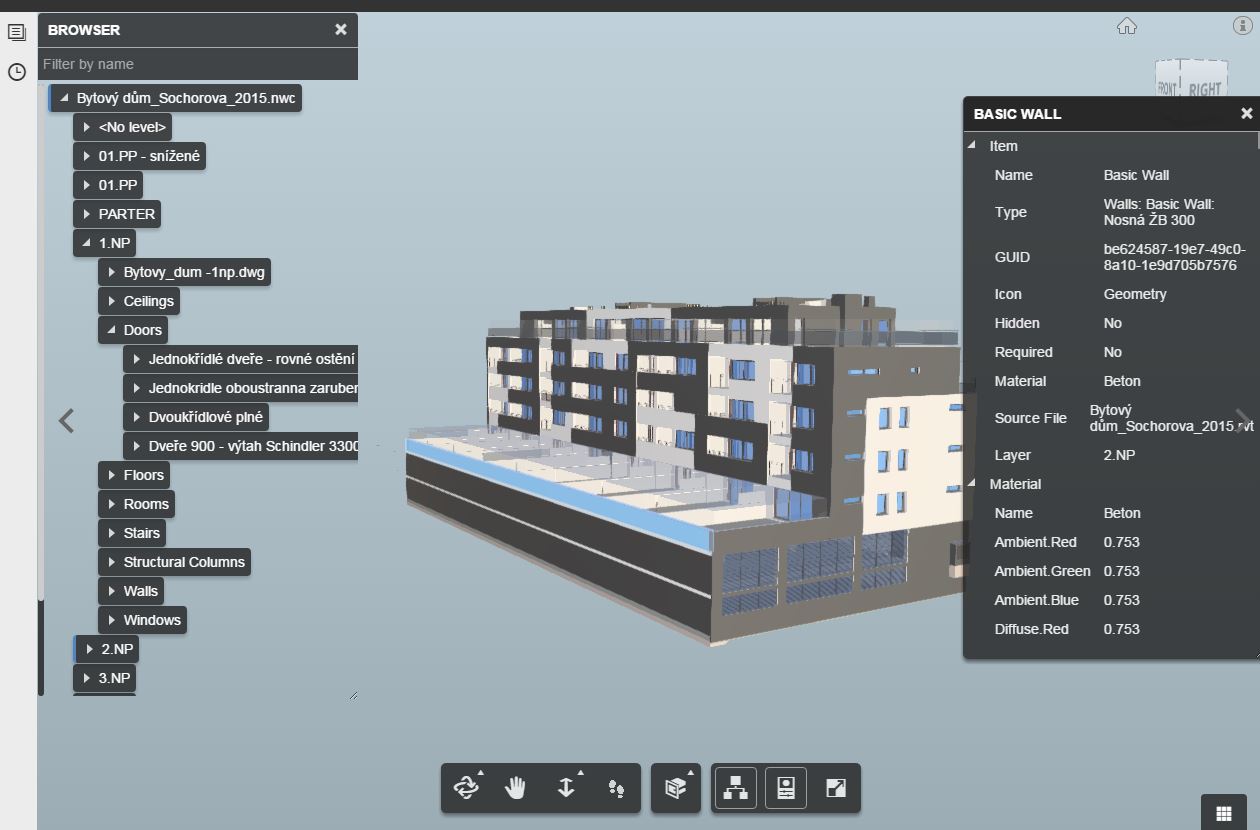The width and height of the screenshot is (1260, 830).
Task: Select the Zoom tool
Action: coord(565,788)
